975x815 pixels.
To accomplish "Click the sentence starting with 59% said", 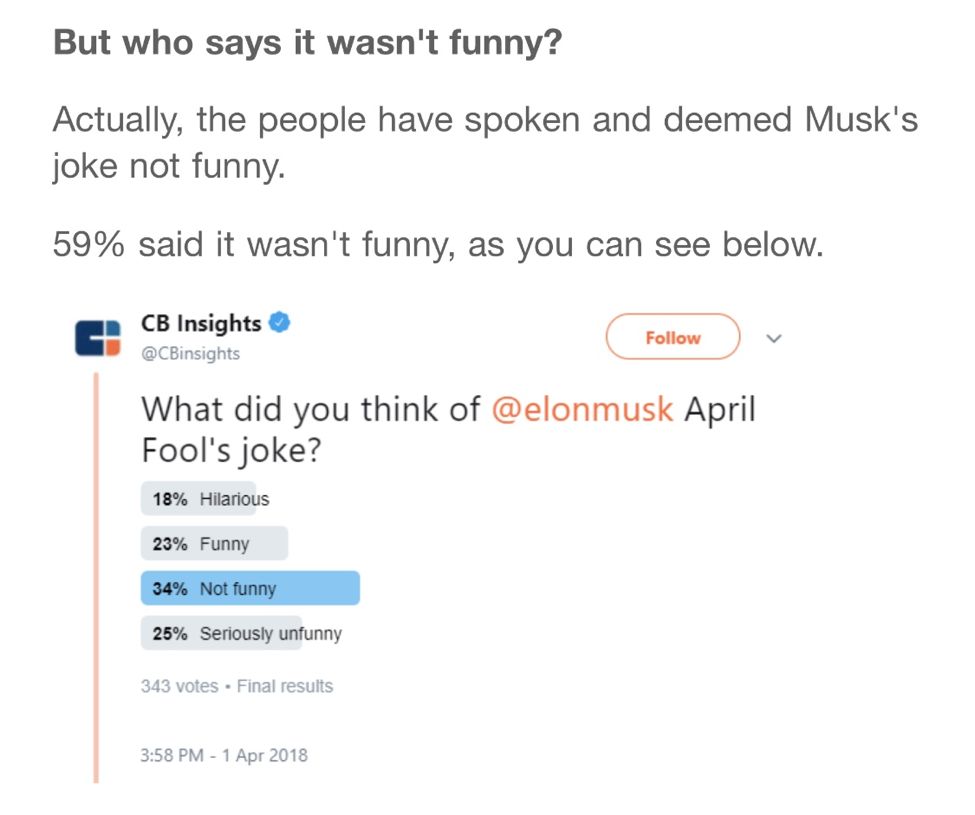I will [x=438, y=244].
